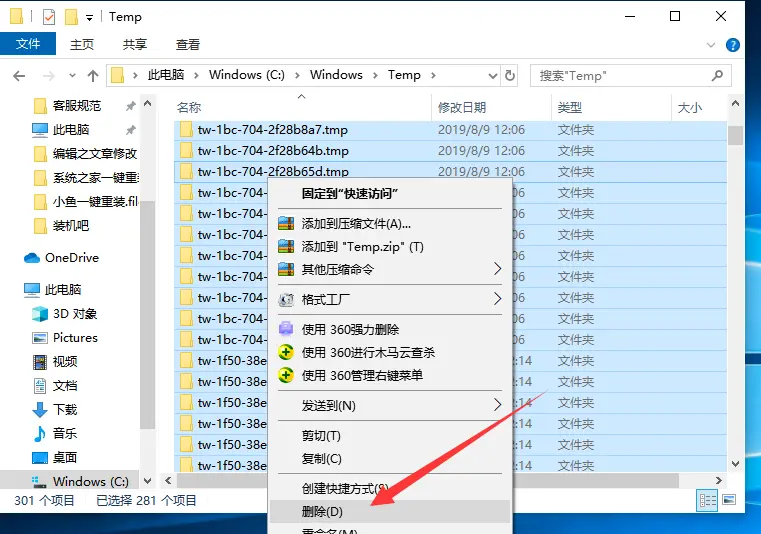Switch to the 查看 ribbon tab
This screenshot has height=534, width=761.
187,45
